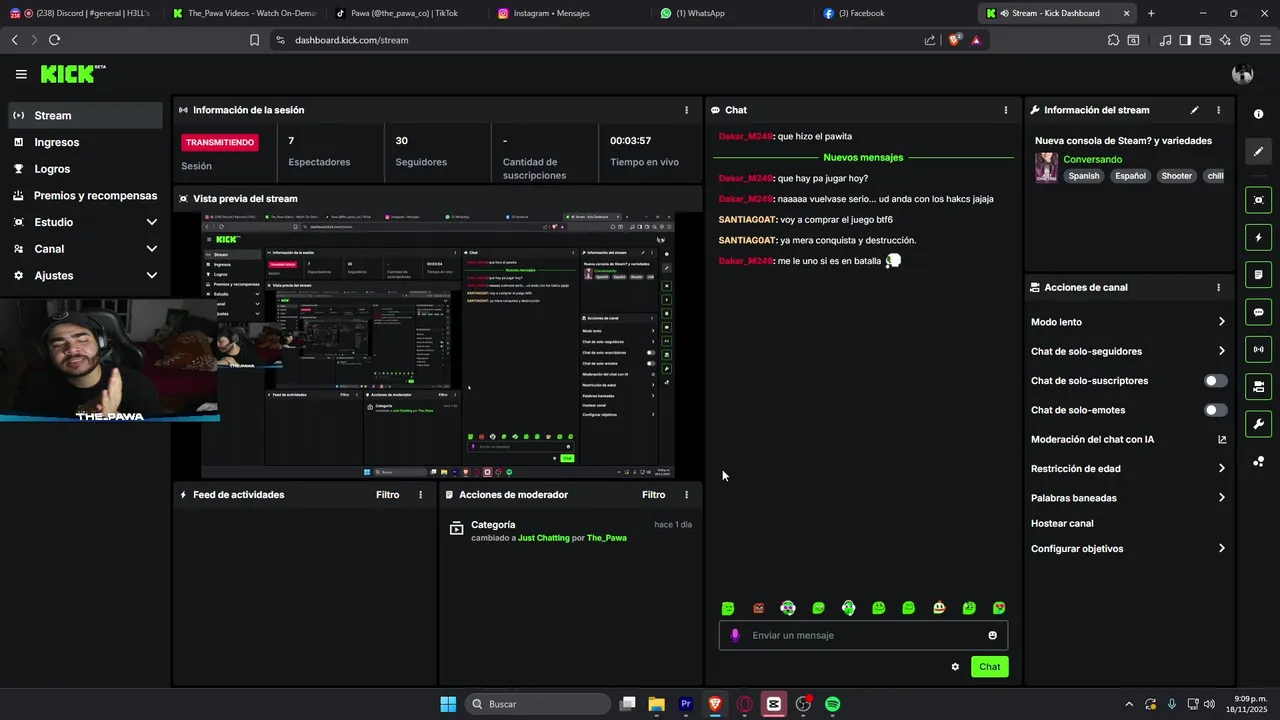Viewport: 1280px width, 720px height.
Task: Open Información de la sesión panel options
Action: (686, 110)
